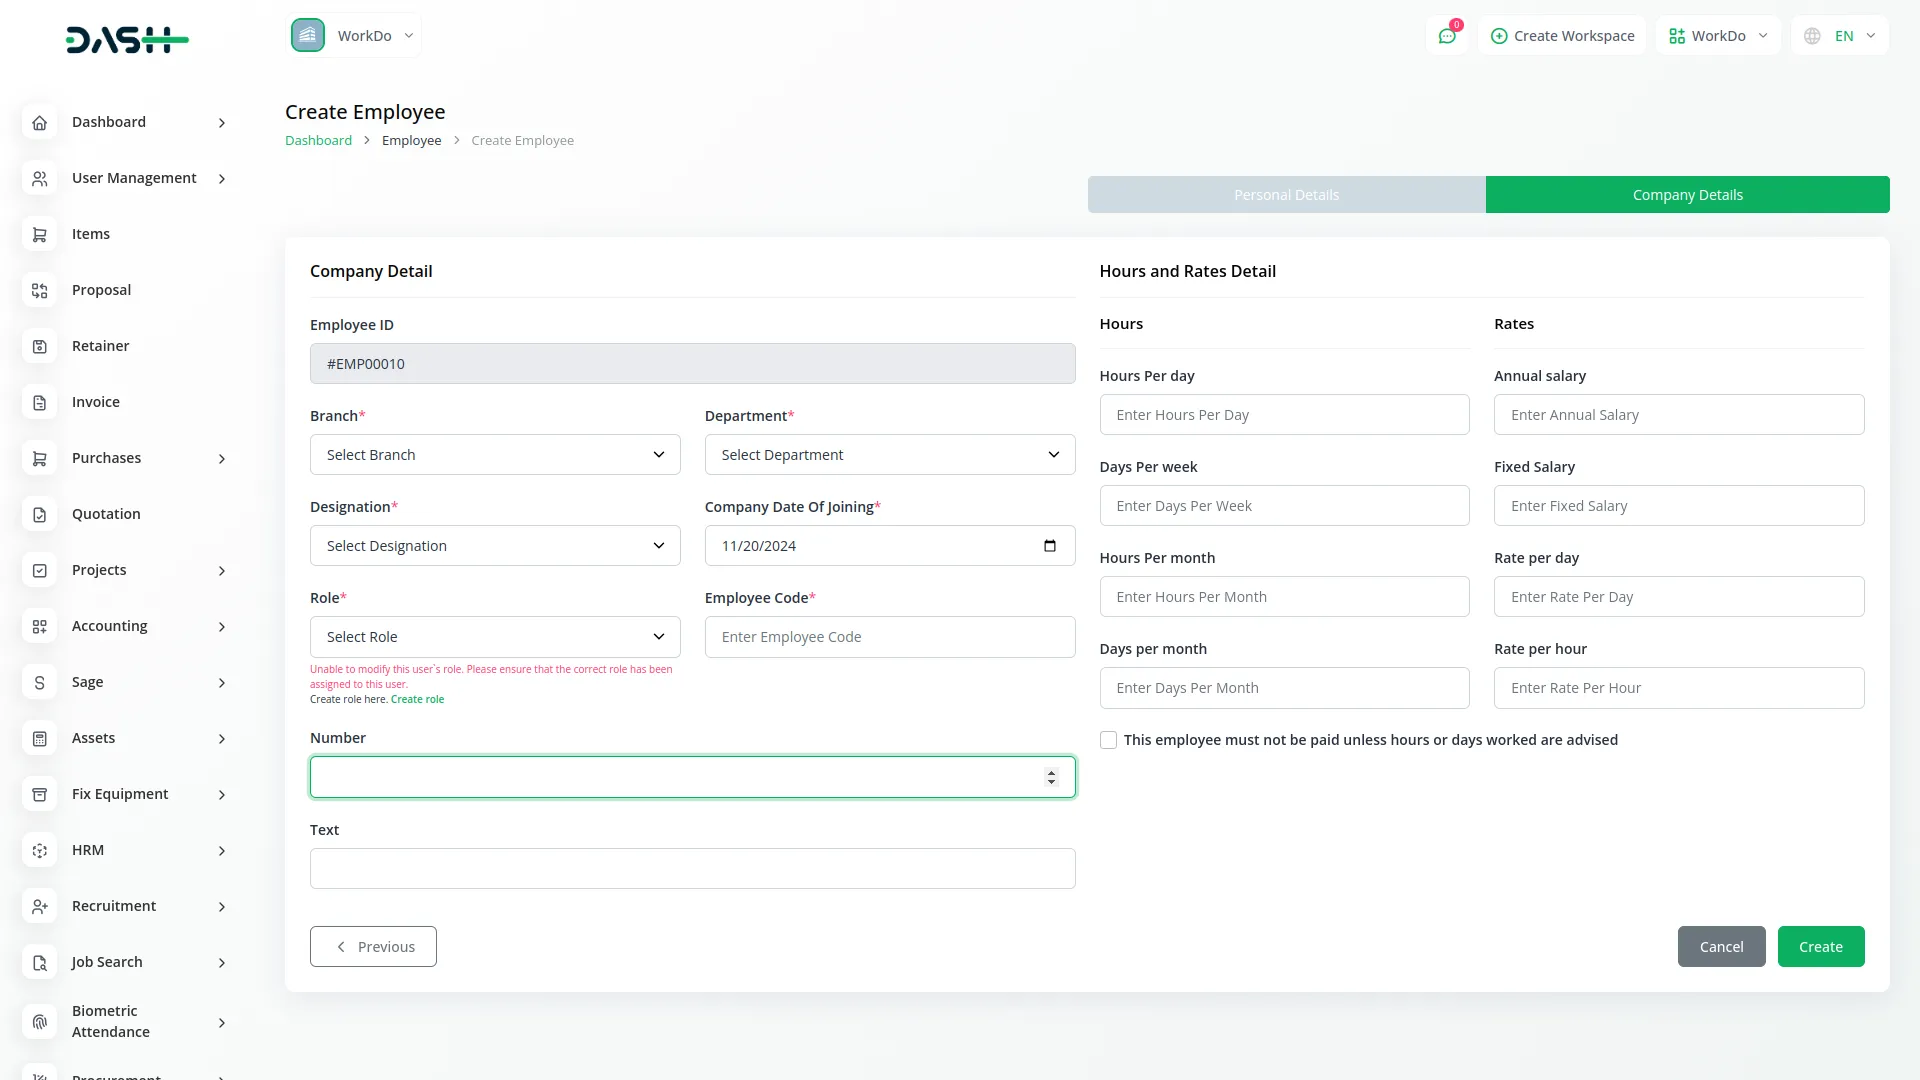This screenshot has height=1080, width=1920.
Task: Switch to the Personal Details tab
Action: point(1286,195)
